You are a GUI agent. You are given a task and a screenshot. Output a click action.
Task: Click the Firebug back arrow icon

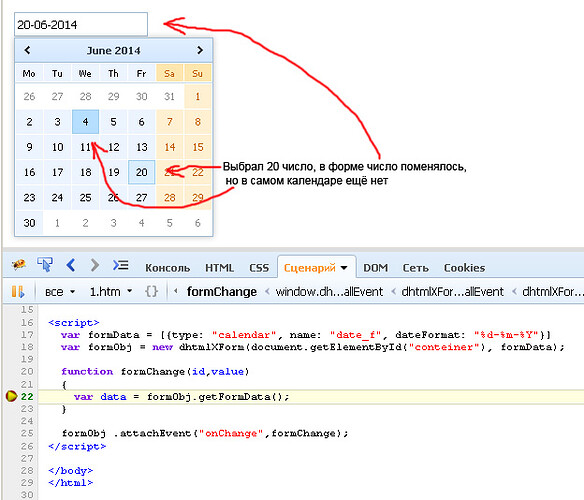(x=71, y=265)
